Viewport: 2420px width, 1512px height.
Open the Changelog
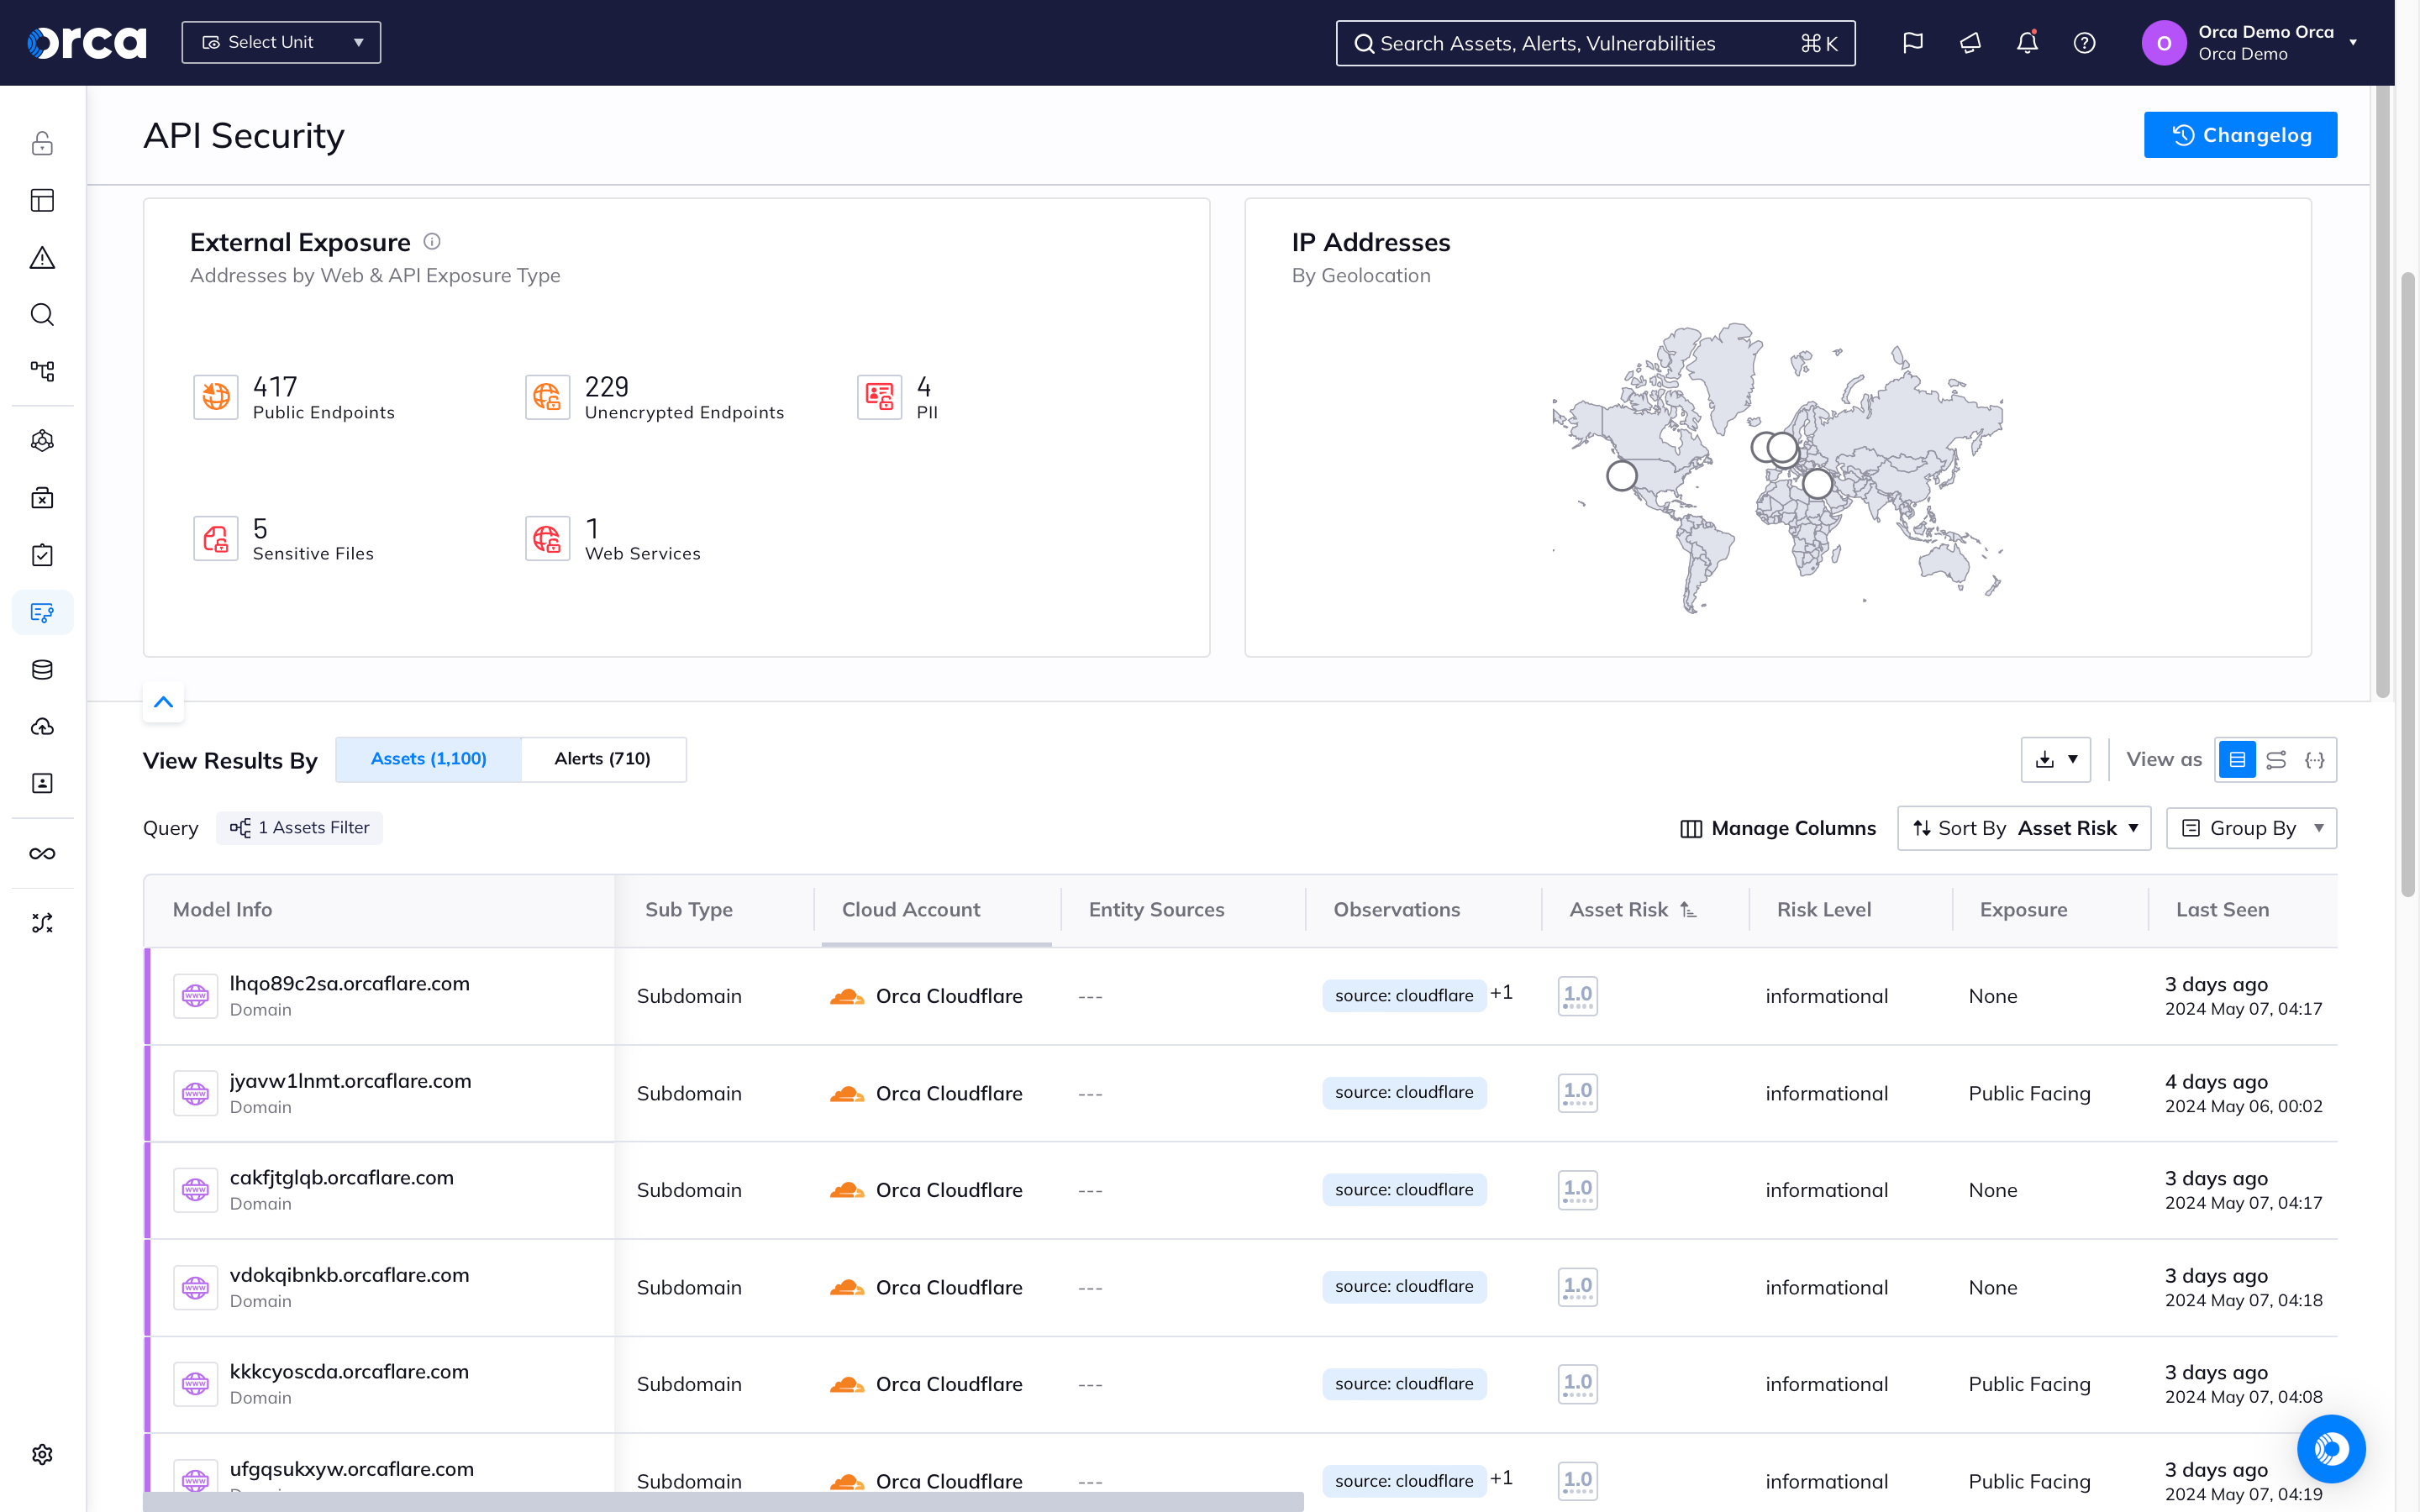tap(2240, 135)
